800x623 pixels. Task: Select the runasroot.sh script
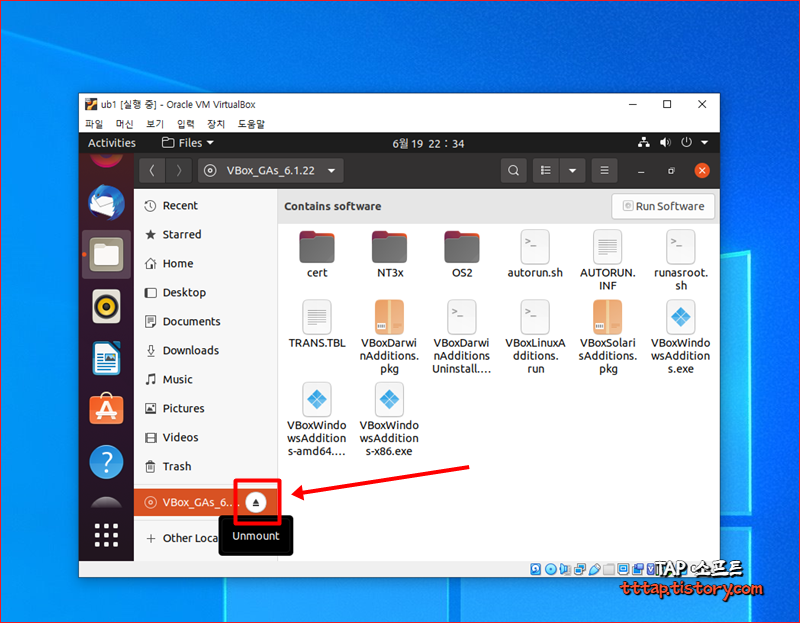coord(681,260)
